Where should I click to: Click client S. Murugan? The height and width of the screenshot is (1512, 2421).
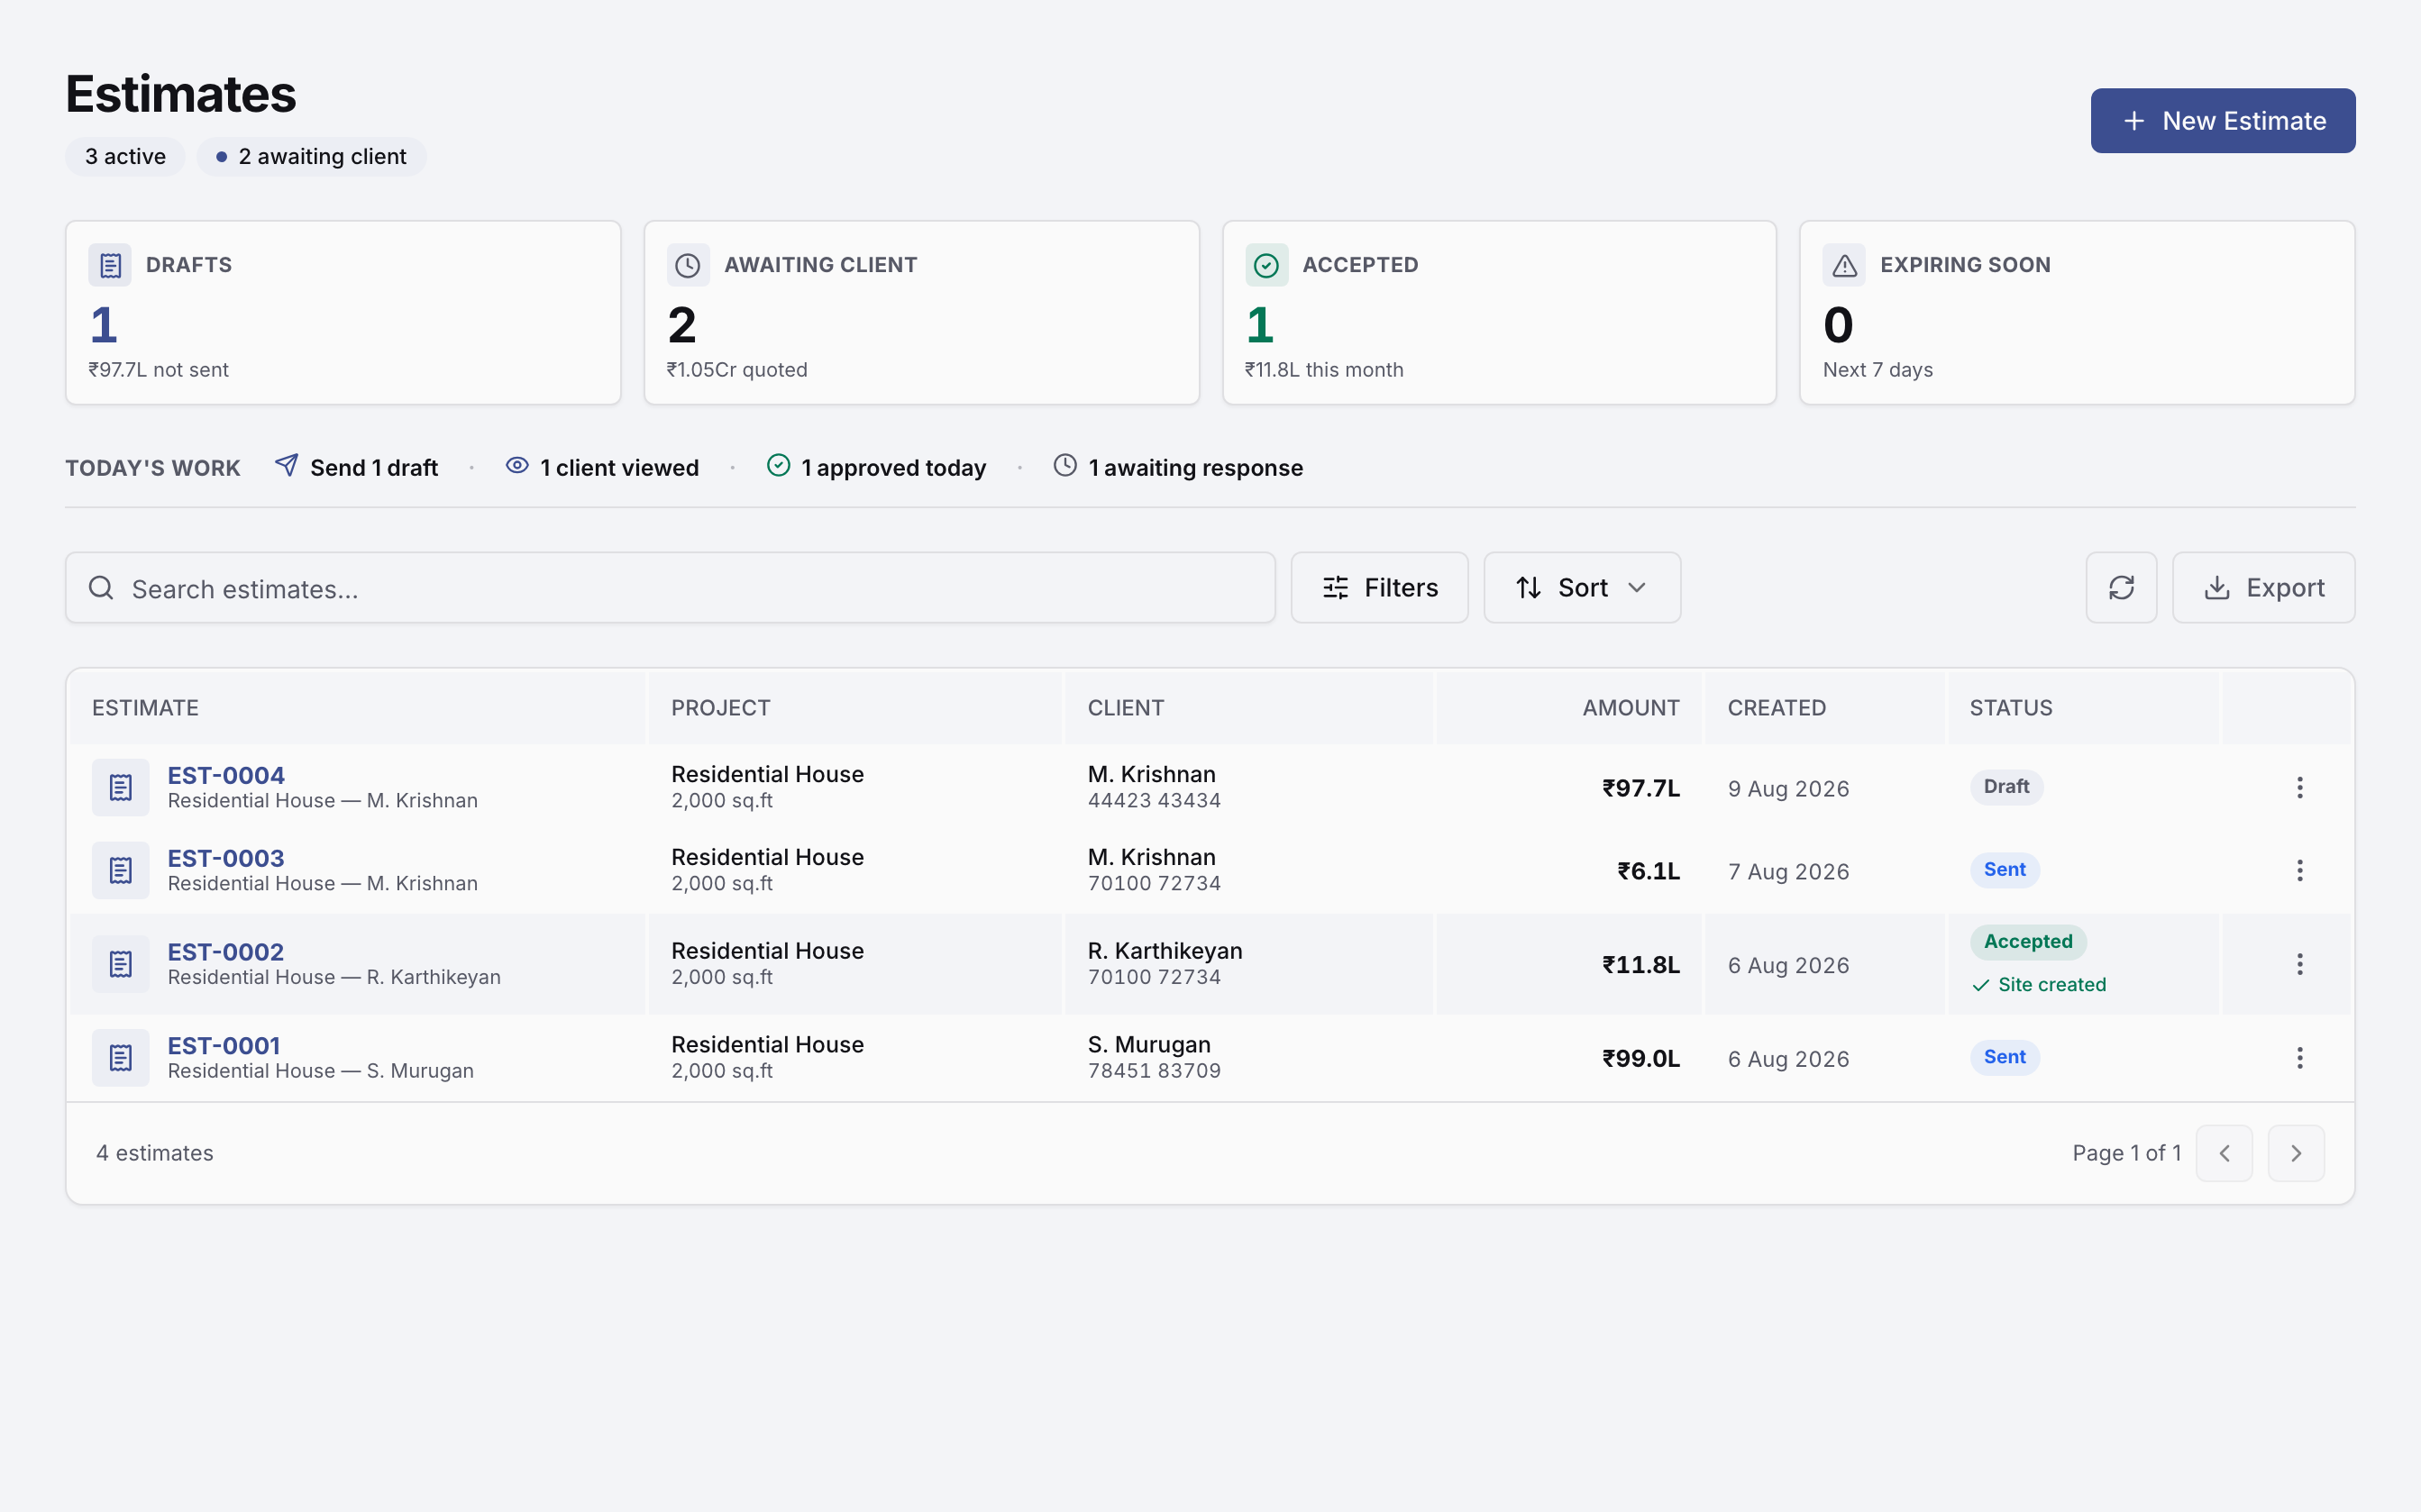point(1149,1044)
